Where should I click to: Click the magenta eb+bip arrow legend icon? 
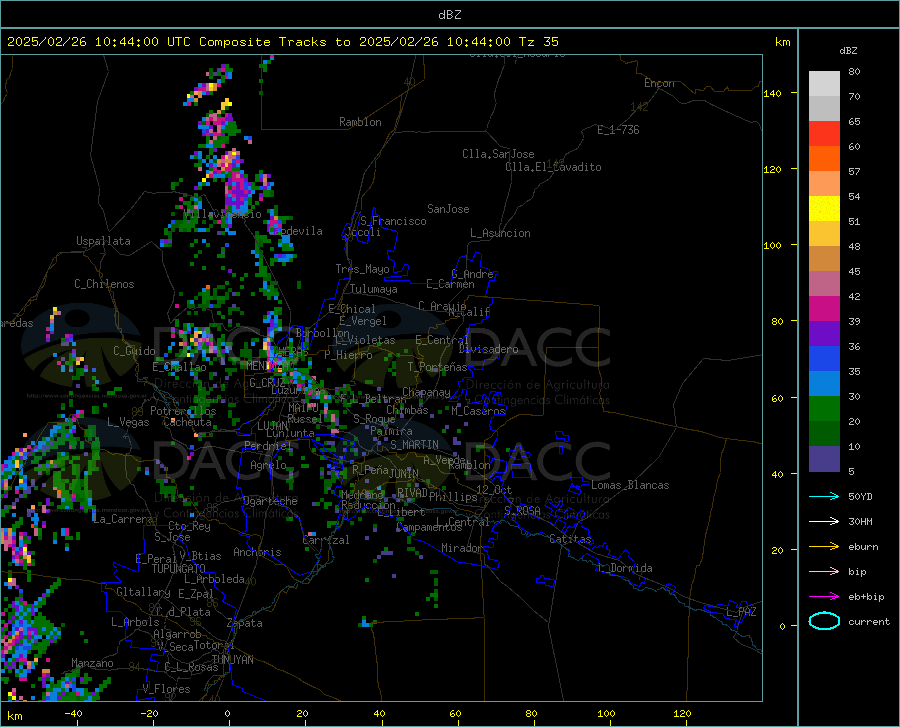pos(824,597)
